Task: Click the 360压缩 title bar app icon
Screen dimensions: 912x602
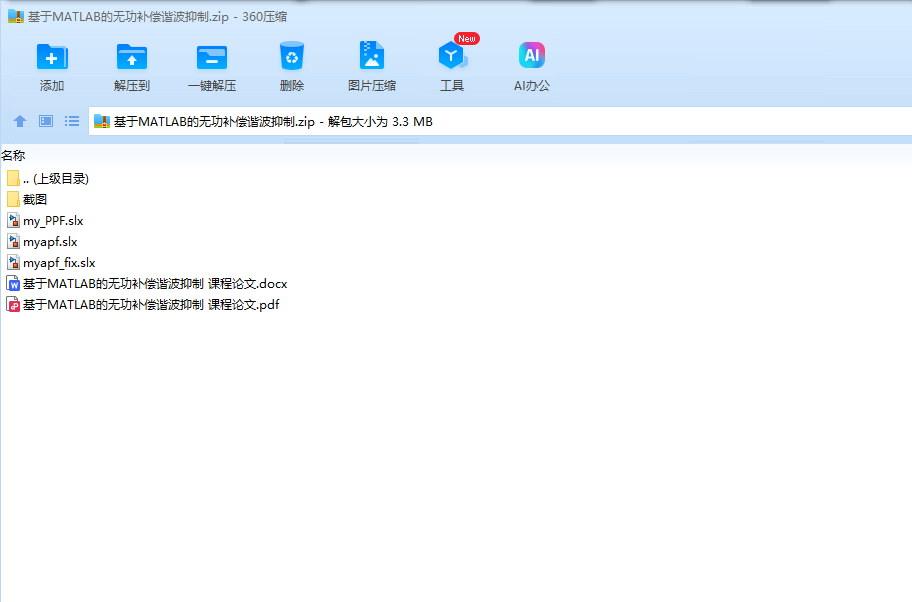Action: (x=16, y=16)
